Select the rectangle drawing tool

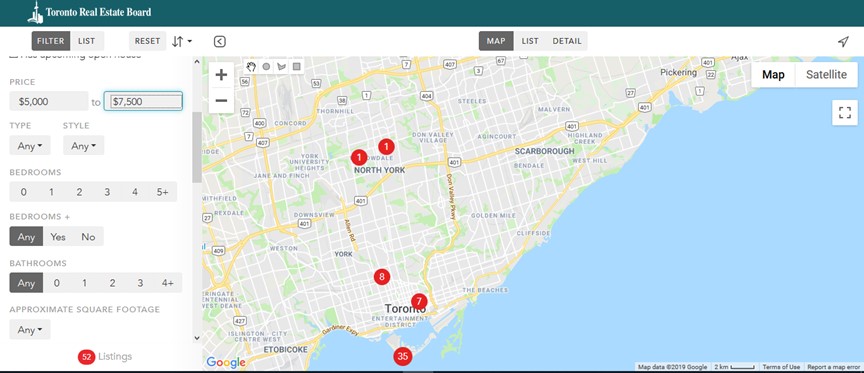[296, 67]
